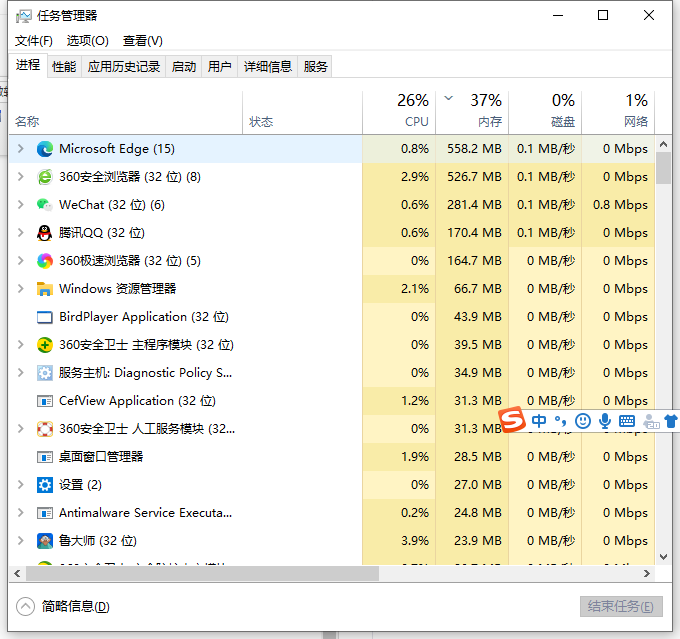The width and height of the screenshot is (680, 639).
Task: Click the 结束任务 button
Action: click(x=620, y=607)
